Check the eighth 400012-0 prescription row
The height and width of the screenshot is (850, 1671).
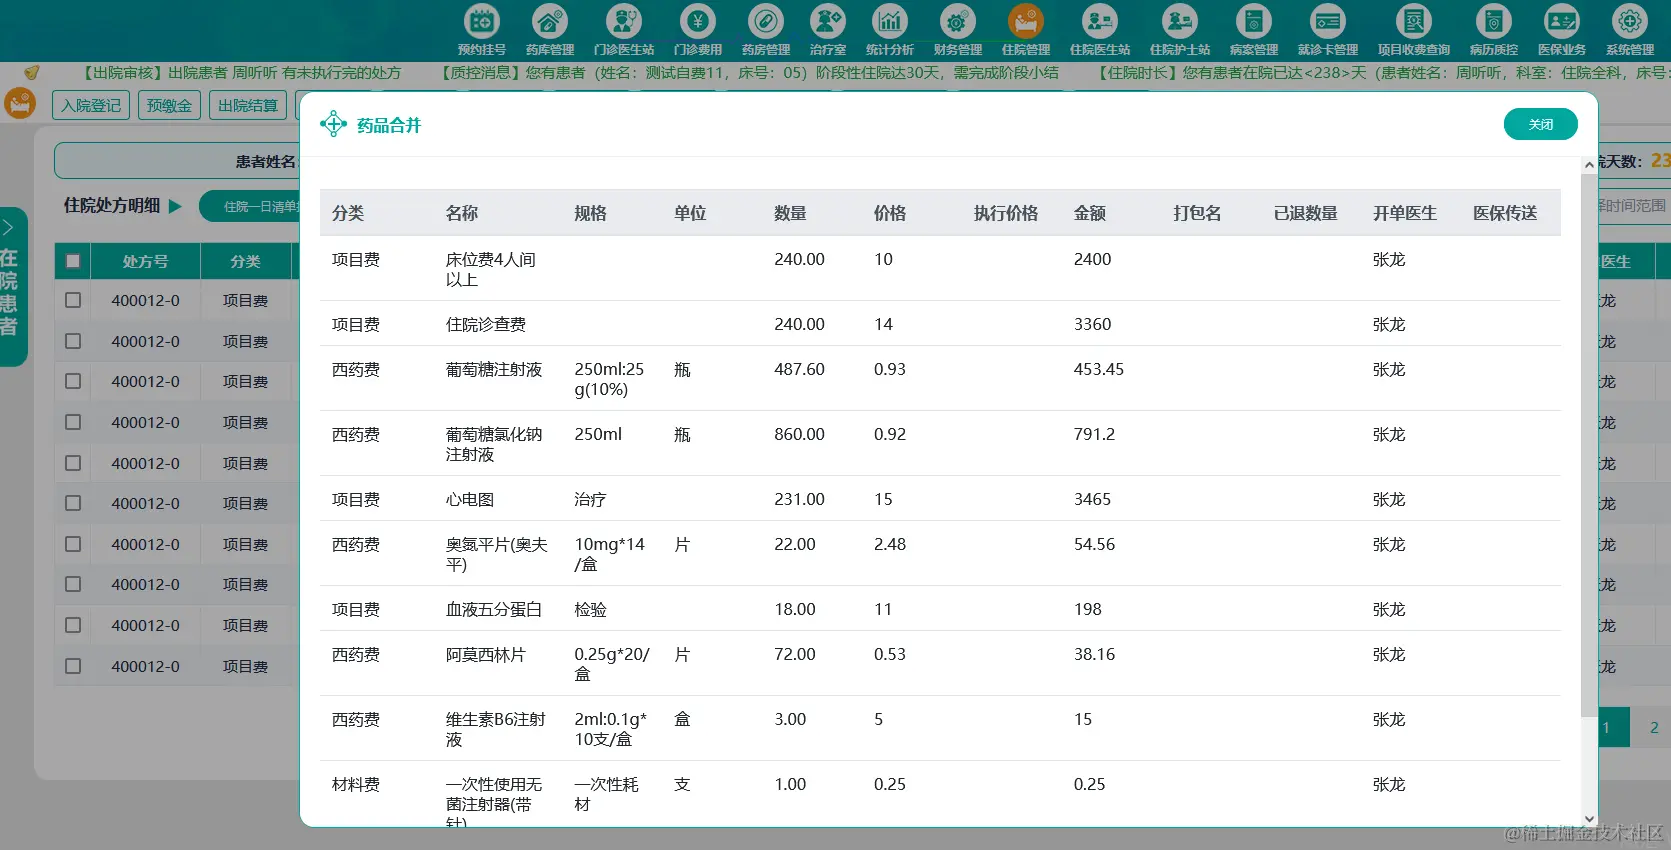click(73, 584)
